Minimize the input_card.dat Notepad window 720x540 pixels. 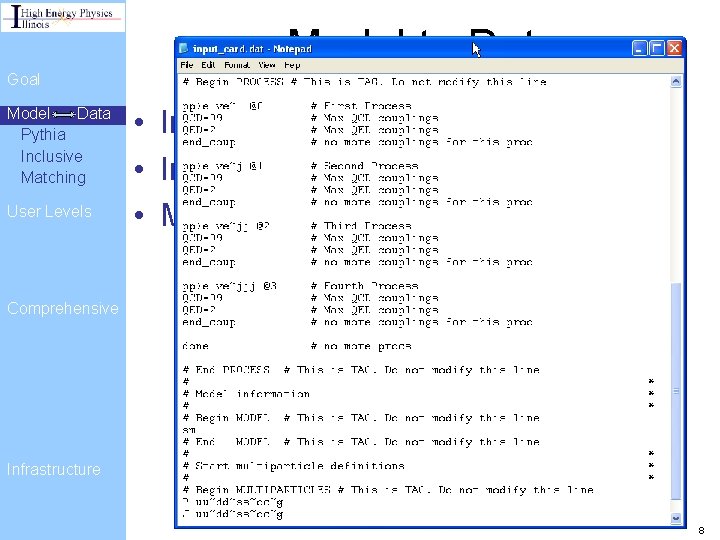[x=639, y=48]
